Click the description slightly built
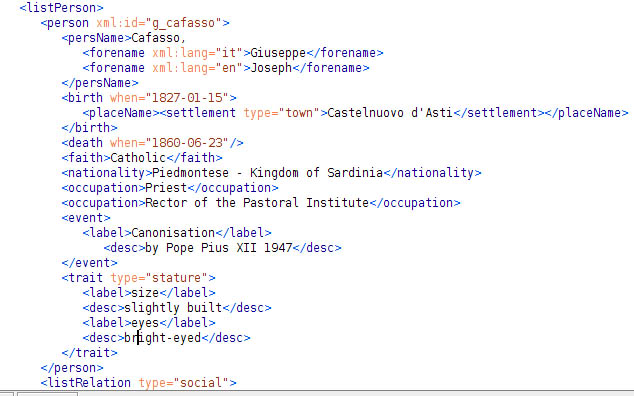The width and height of the screenshot is (634, 396). [x=173, y=308]
